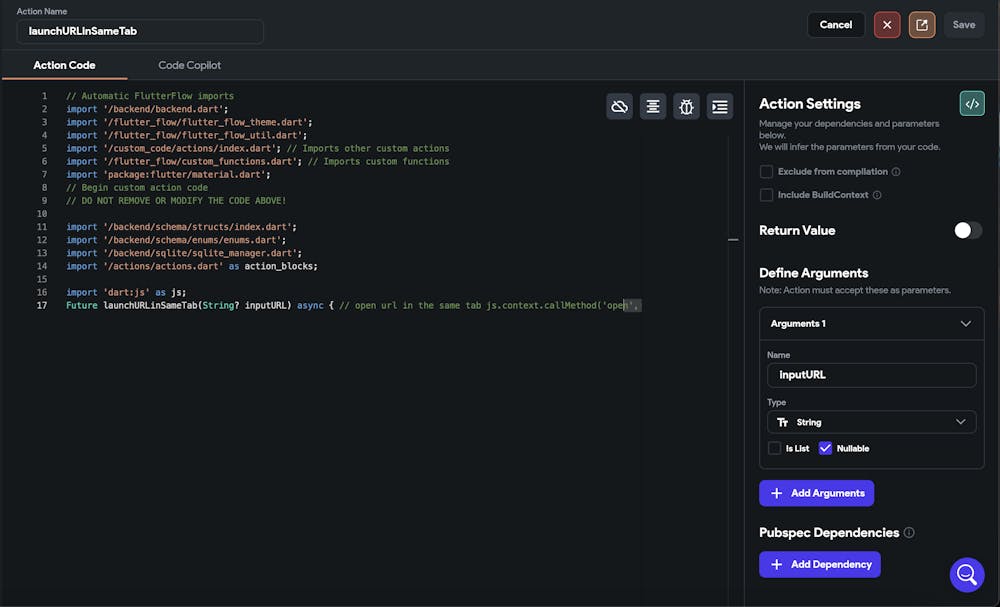Select the Action Code tab
The image size is (1000, 607).
[x=64, y=65]
